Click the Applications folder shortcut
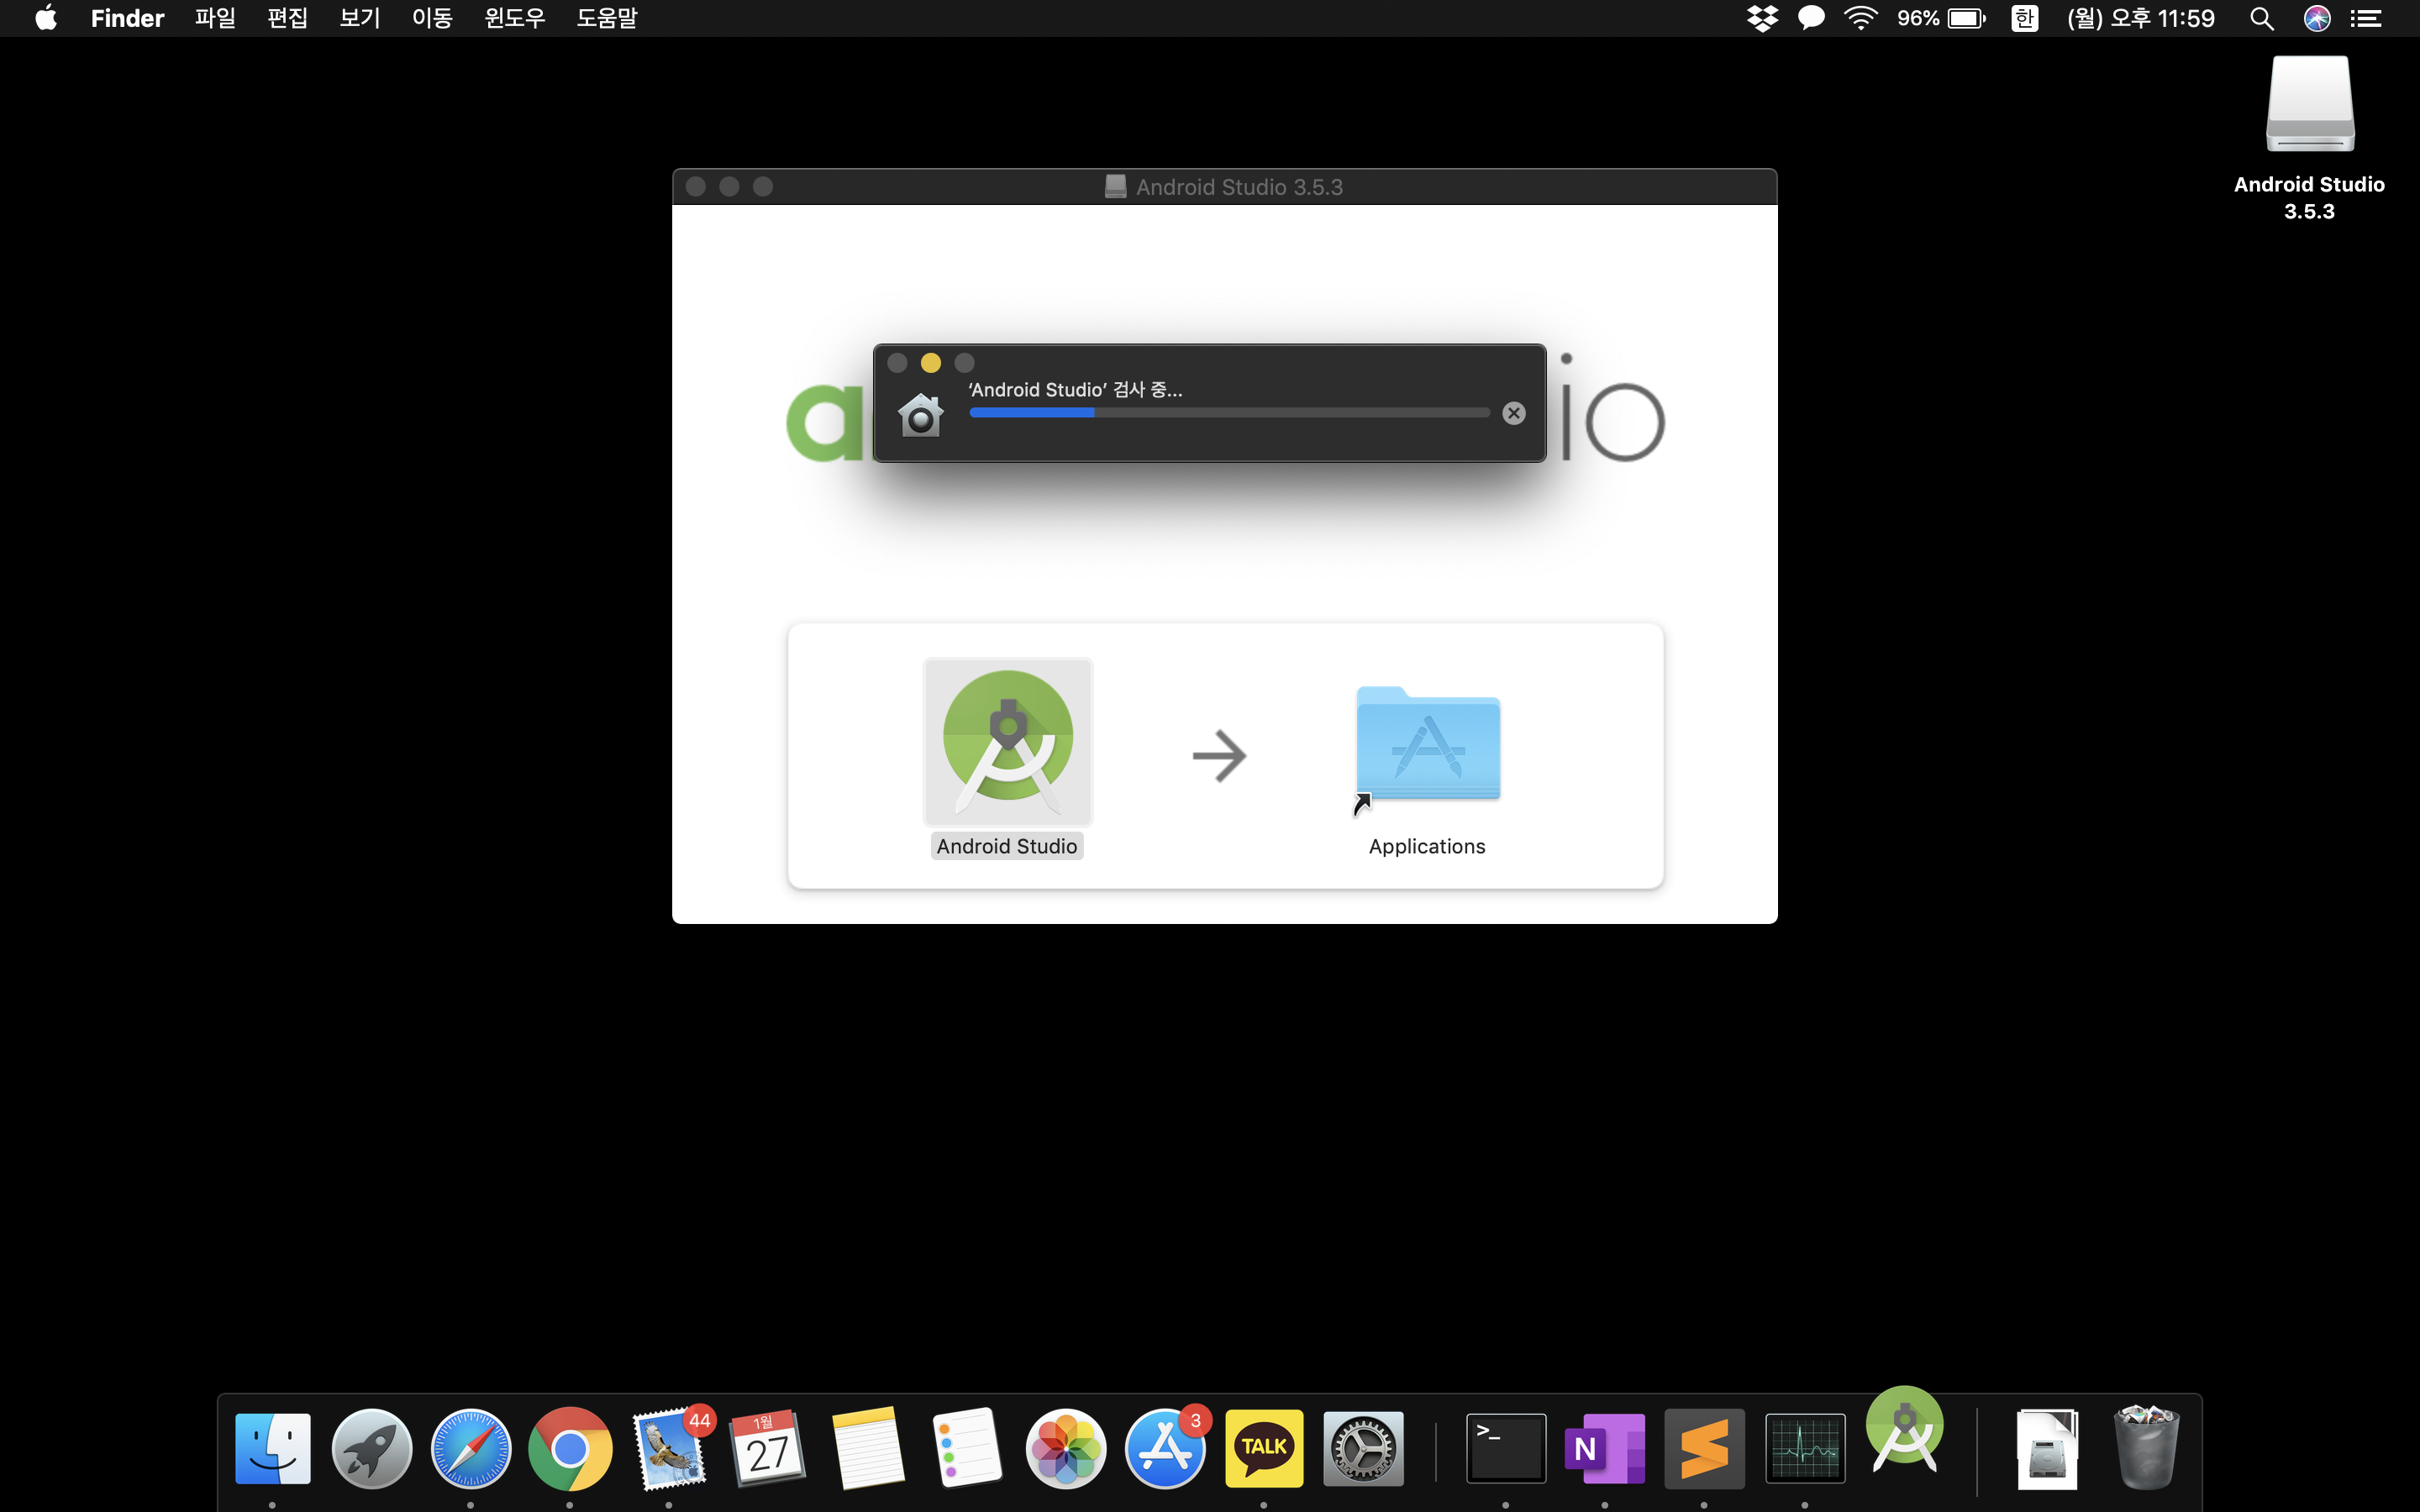 tap(1427, 745)
